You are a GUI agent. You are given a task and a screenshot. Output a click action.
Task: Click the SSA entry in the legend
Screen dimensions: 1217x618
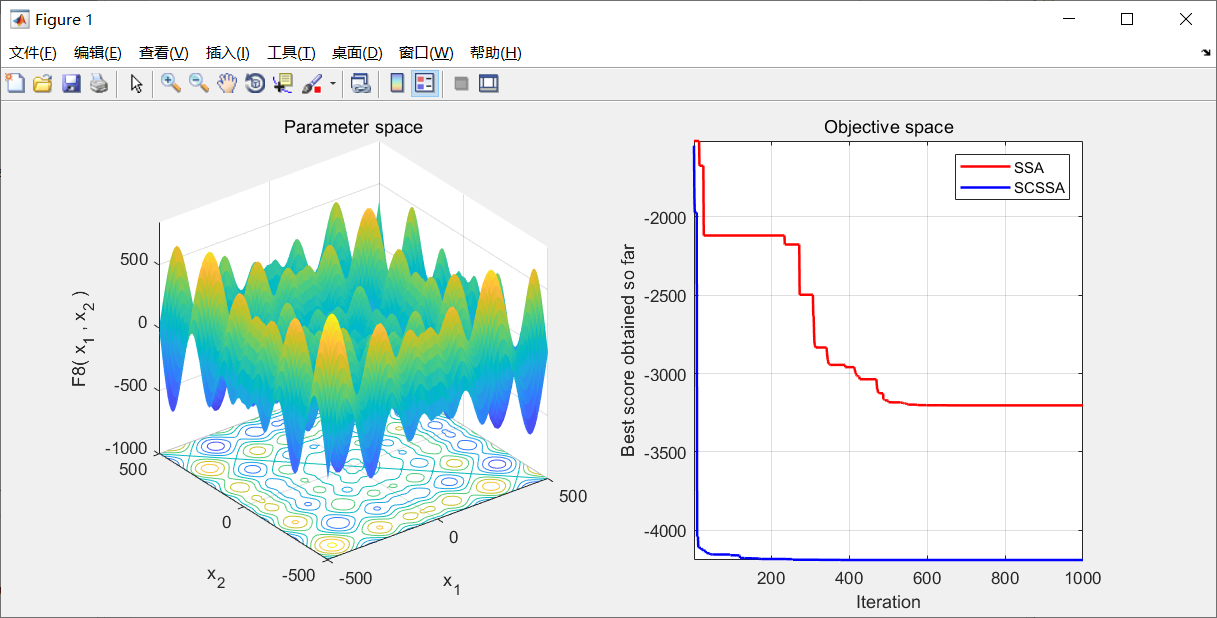click(x=1029, y=167)
